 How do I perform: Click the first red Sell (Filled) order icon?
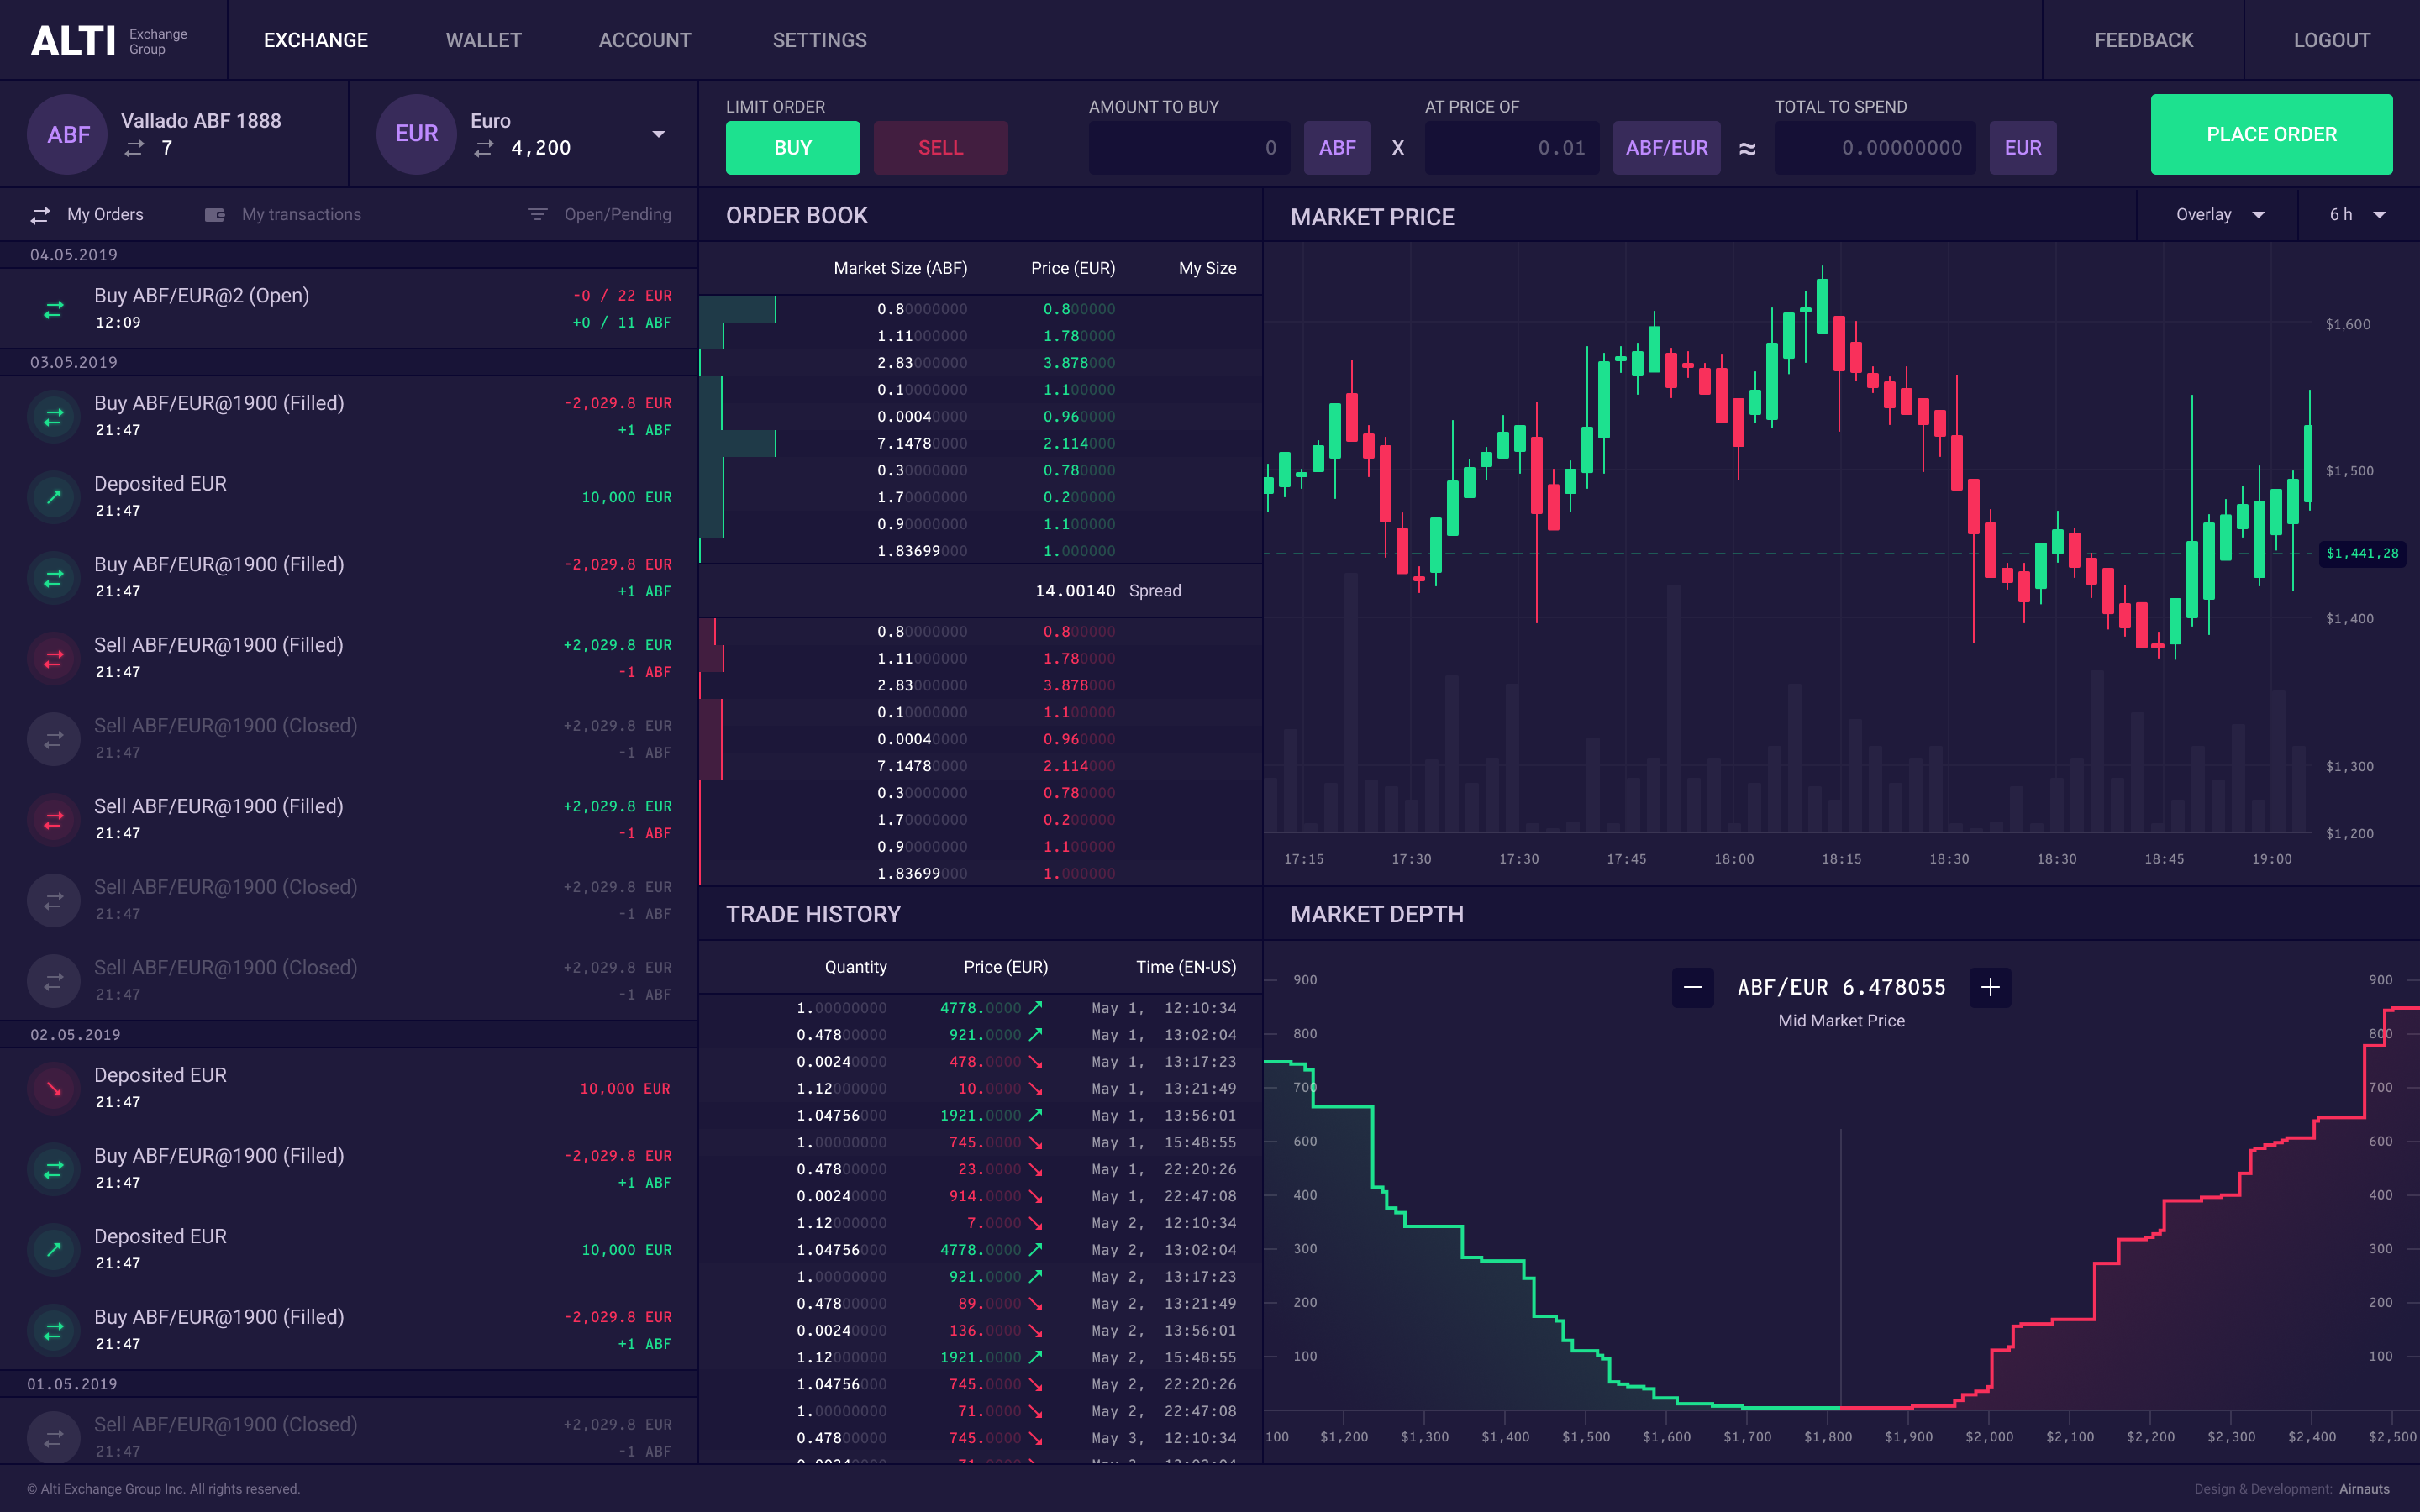point(54,658)
